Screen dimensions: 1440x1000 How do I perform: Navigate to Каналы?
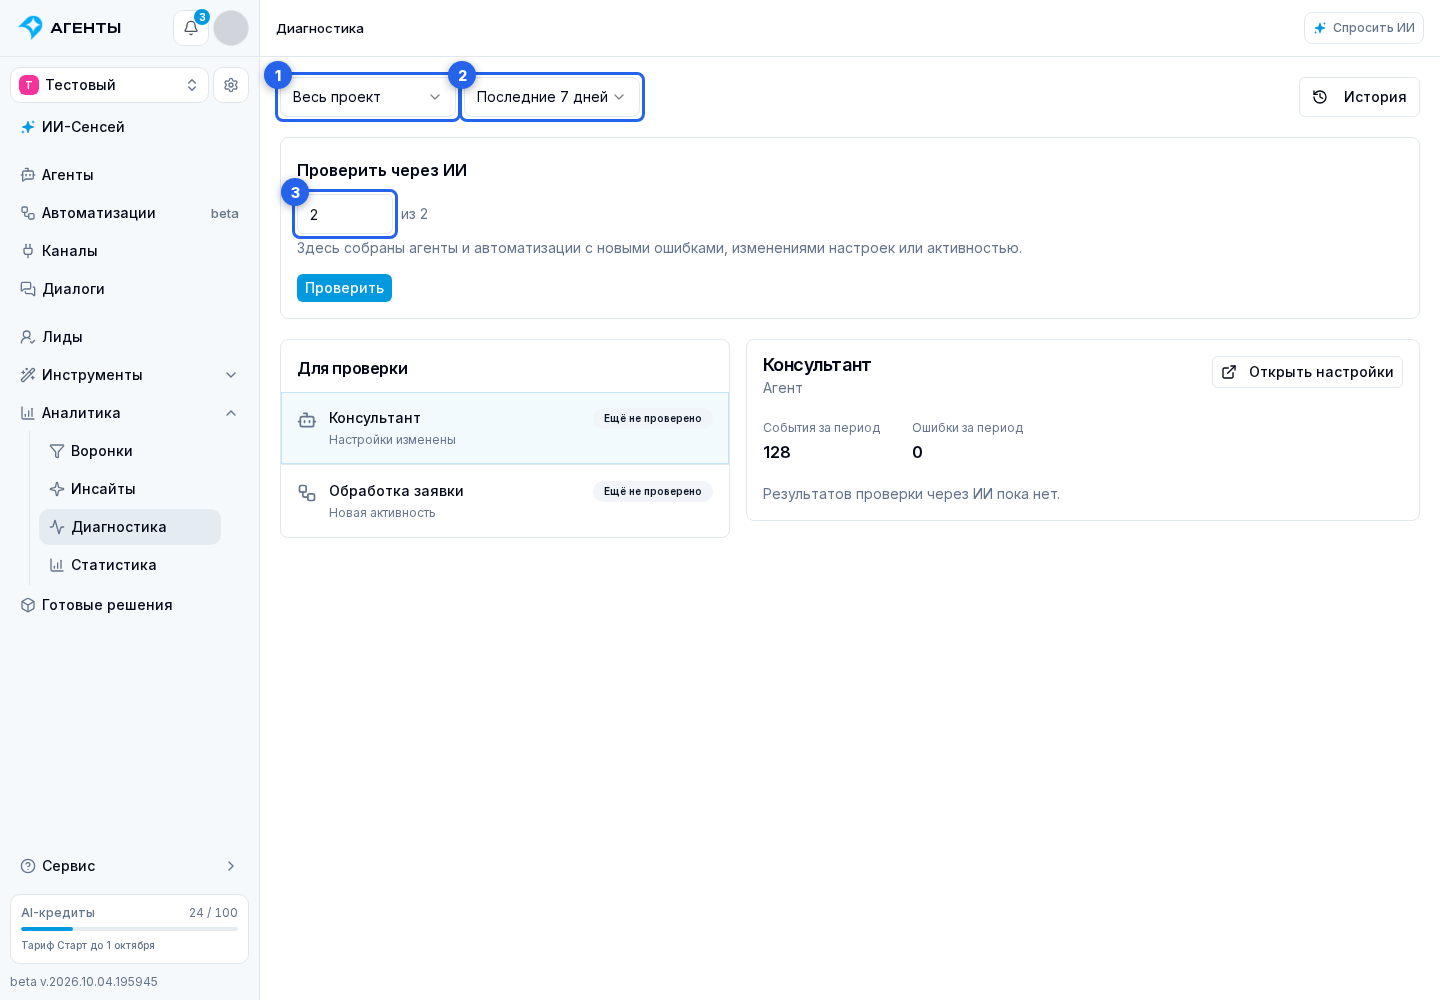tap(130, 251)
